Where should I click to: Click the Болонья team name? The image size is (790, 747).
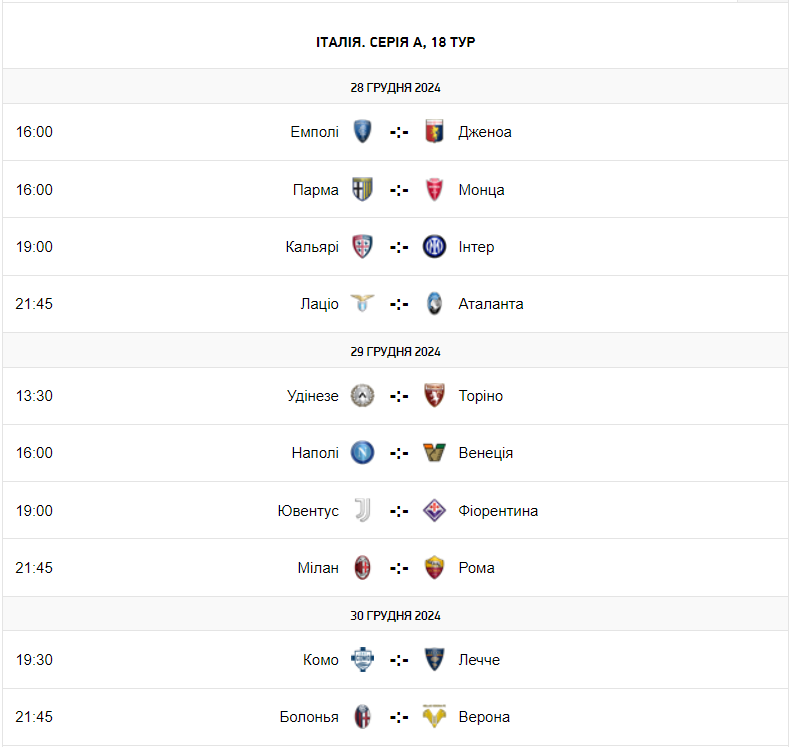click(309, 717)
